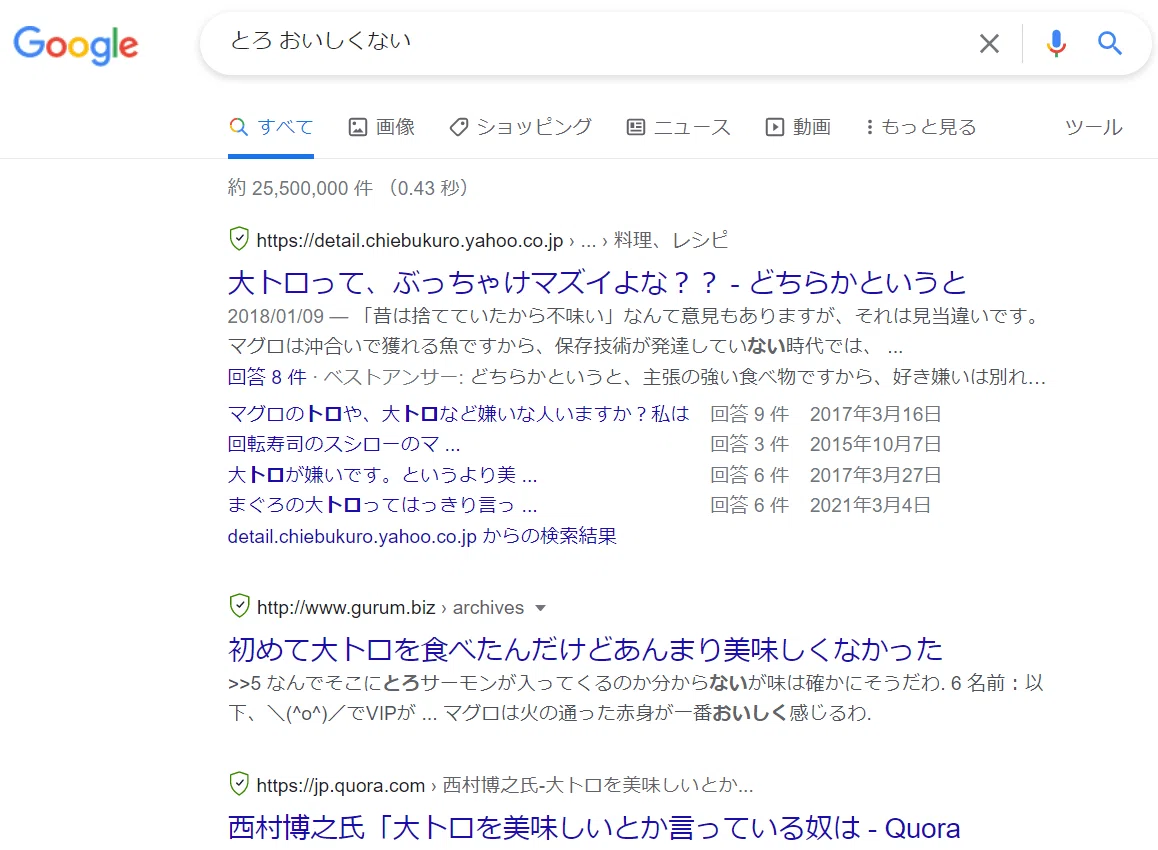Click date text '2017年3月27日'
1158x850 pixels.
click(x=875, y=475)
